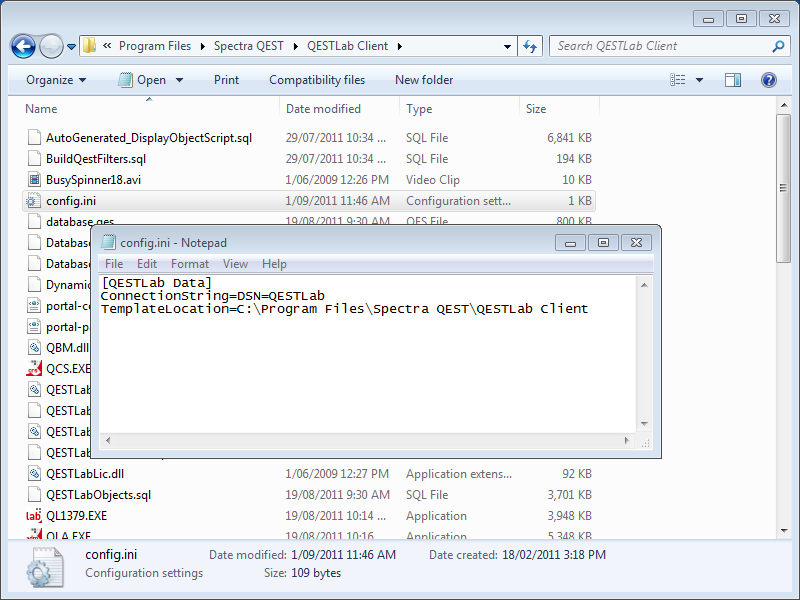
Task: Click the Print toolbar button
Action: 226,80
